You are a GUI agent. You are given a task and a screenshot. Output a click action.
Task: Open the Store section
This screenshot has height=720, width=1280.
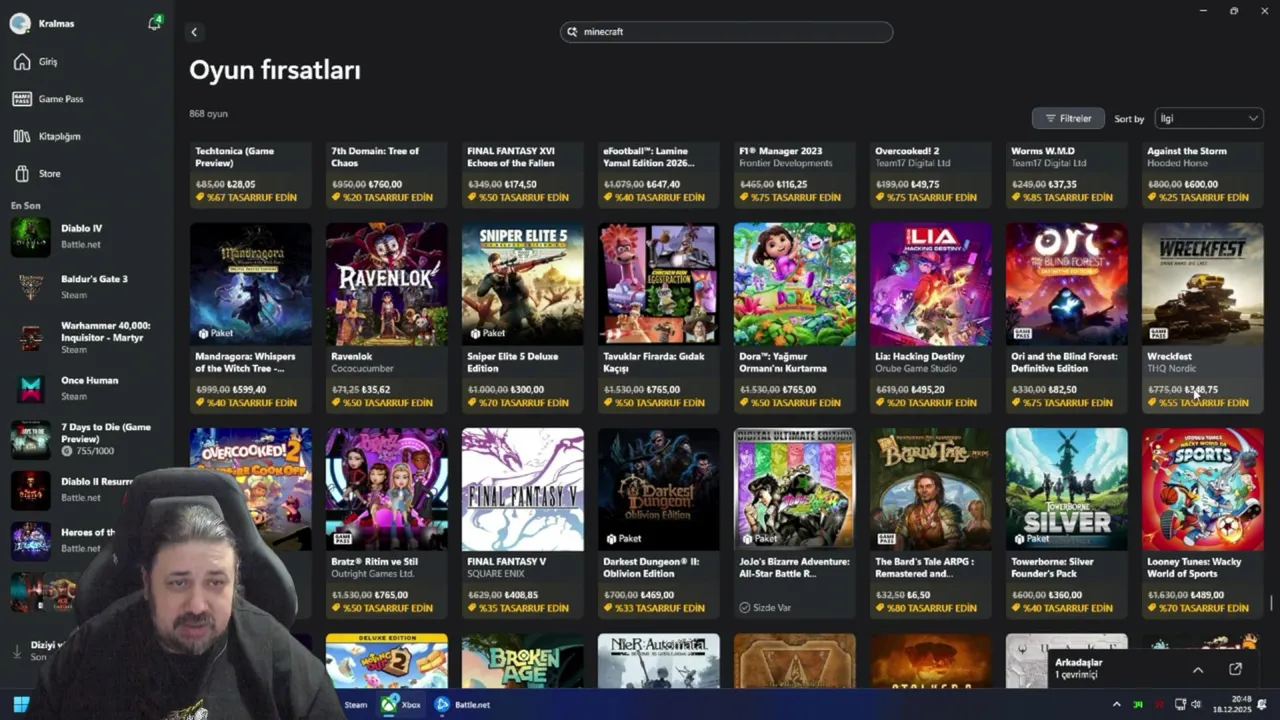(x=49, y=174)
